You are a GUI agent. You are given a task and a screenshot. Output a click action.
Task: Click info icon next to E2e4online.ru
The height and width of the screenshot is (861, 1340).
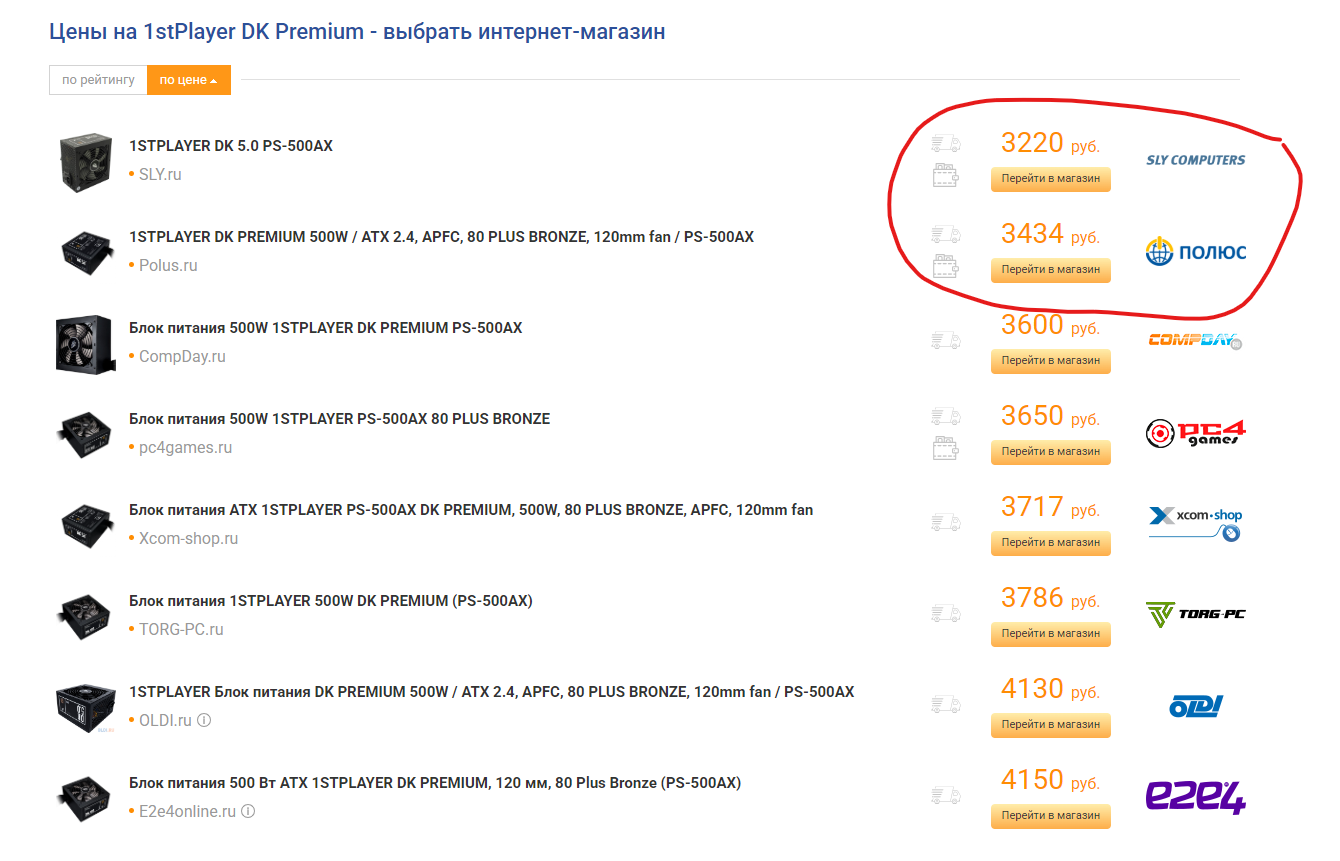[248, 811]
